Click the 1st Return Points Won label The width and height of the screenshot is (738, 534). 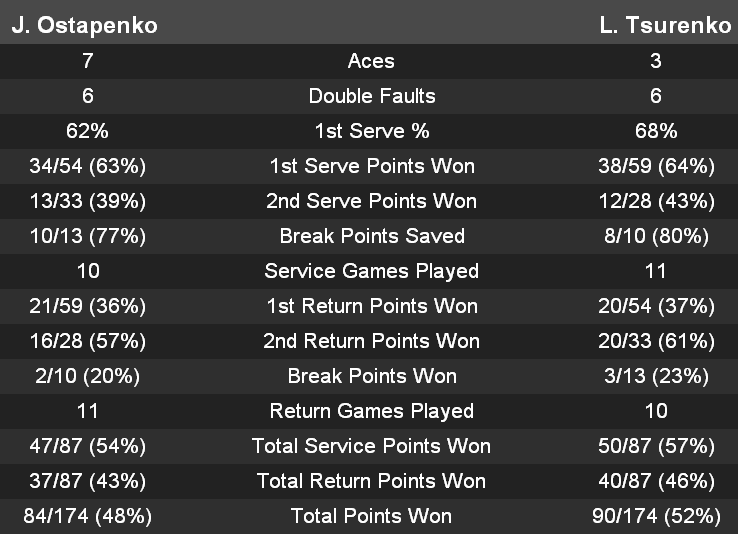point(371,306)
